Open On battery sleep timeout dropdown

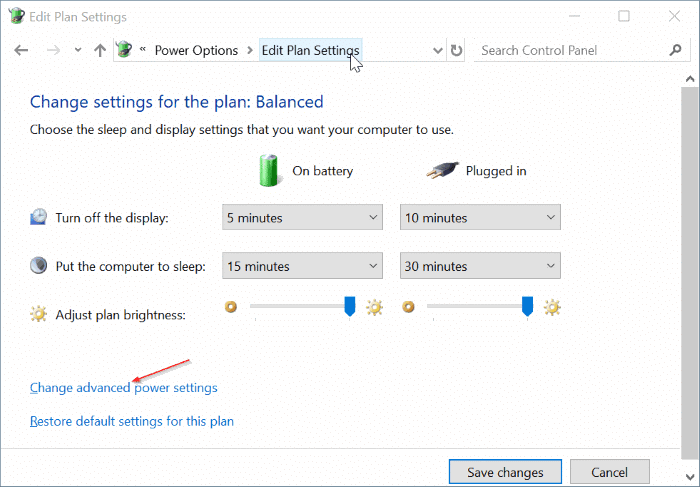click(x=302, y=266)
